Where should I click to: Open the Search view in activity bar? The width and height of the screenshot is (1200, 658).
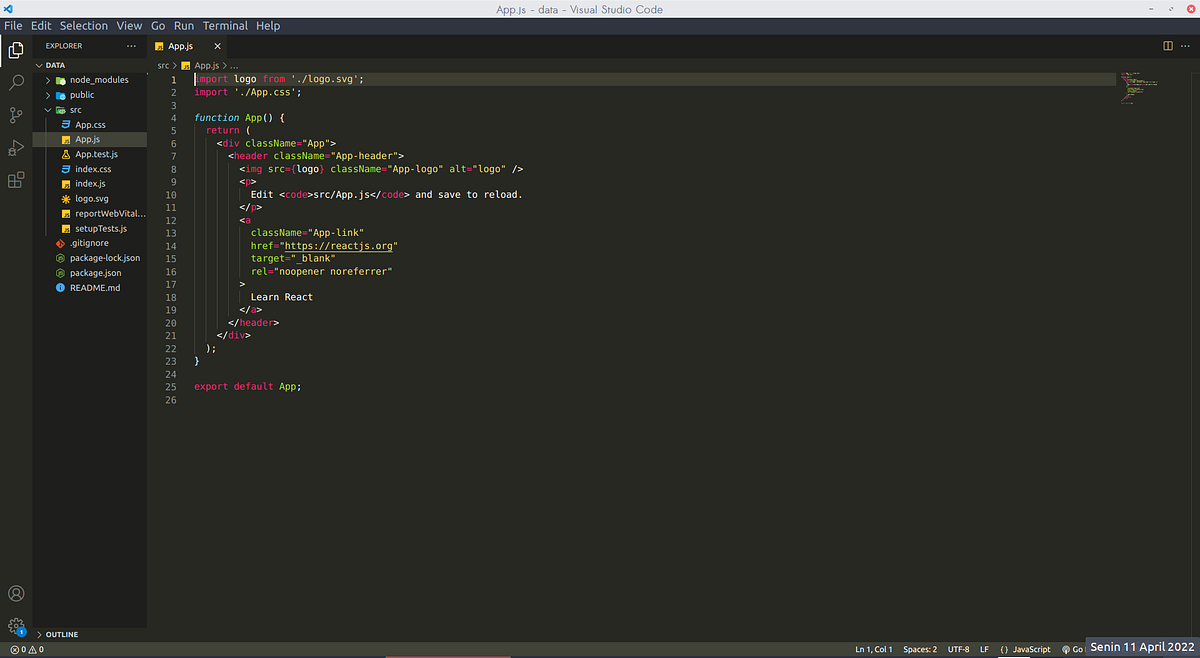16,82
